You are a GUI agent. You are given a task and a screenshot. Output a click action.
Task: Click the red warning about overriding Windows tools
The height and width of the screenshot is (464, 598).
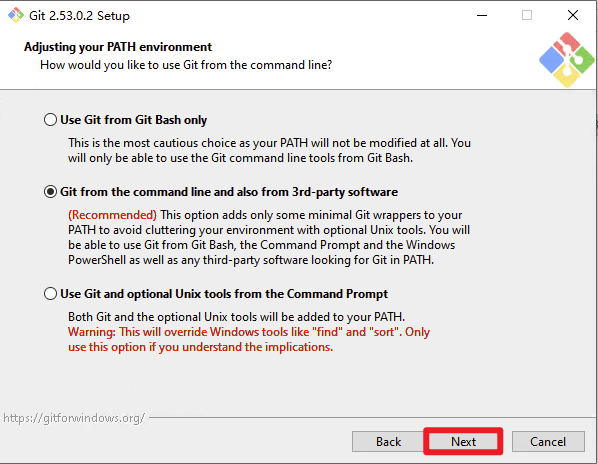click(249, 339)
